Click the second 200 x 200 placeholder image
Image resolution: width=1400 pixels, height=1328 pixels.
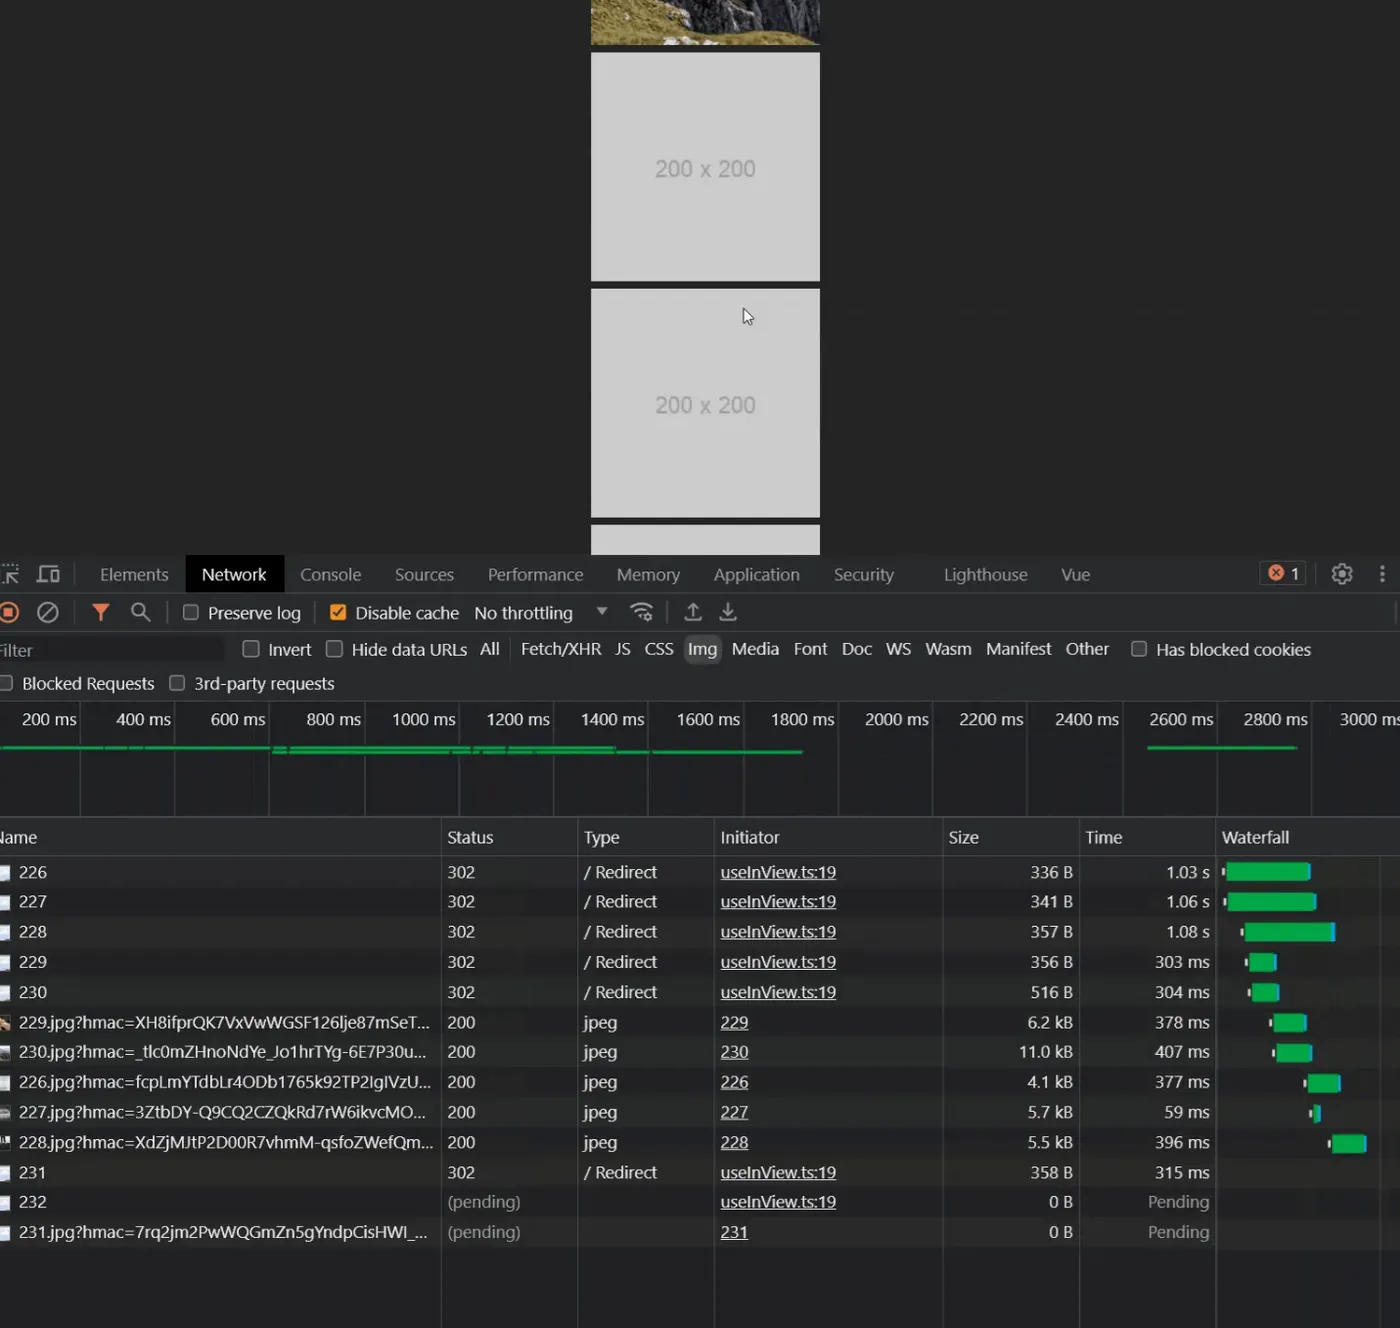pyautogui.click(x=705, y=403)
